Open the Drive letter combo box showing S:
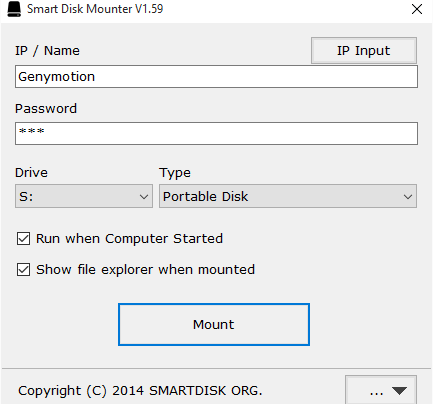 tap(84, 196)
